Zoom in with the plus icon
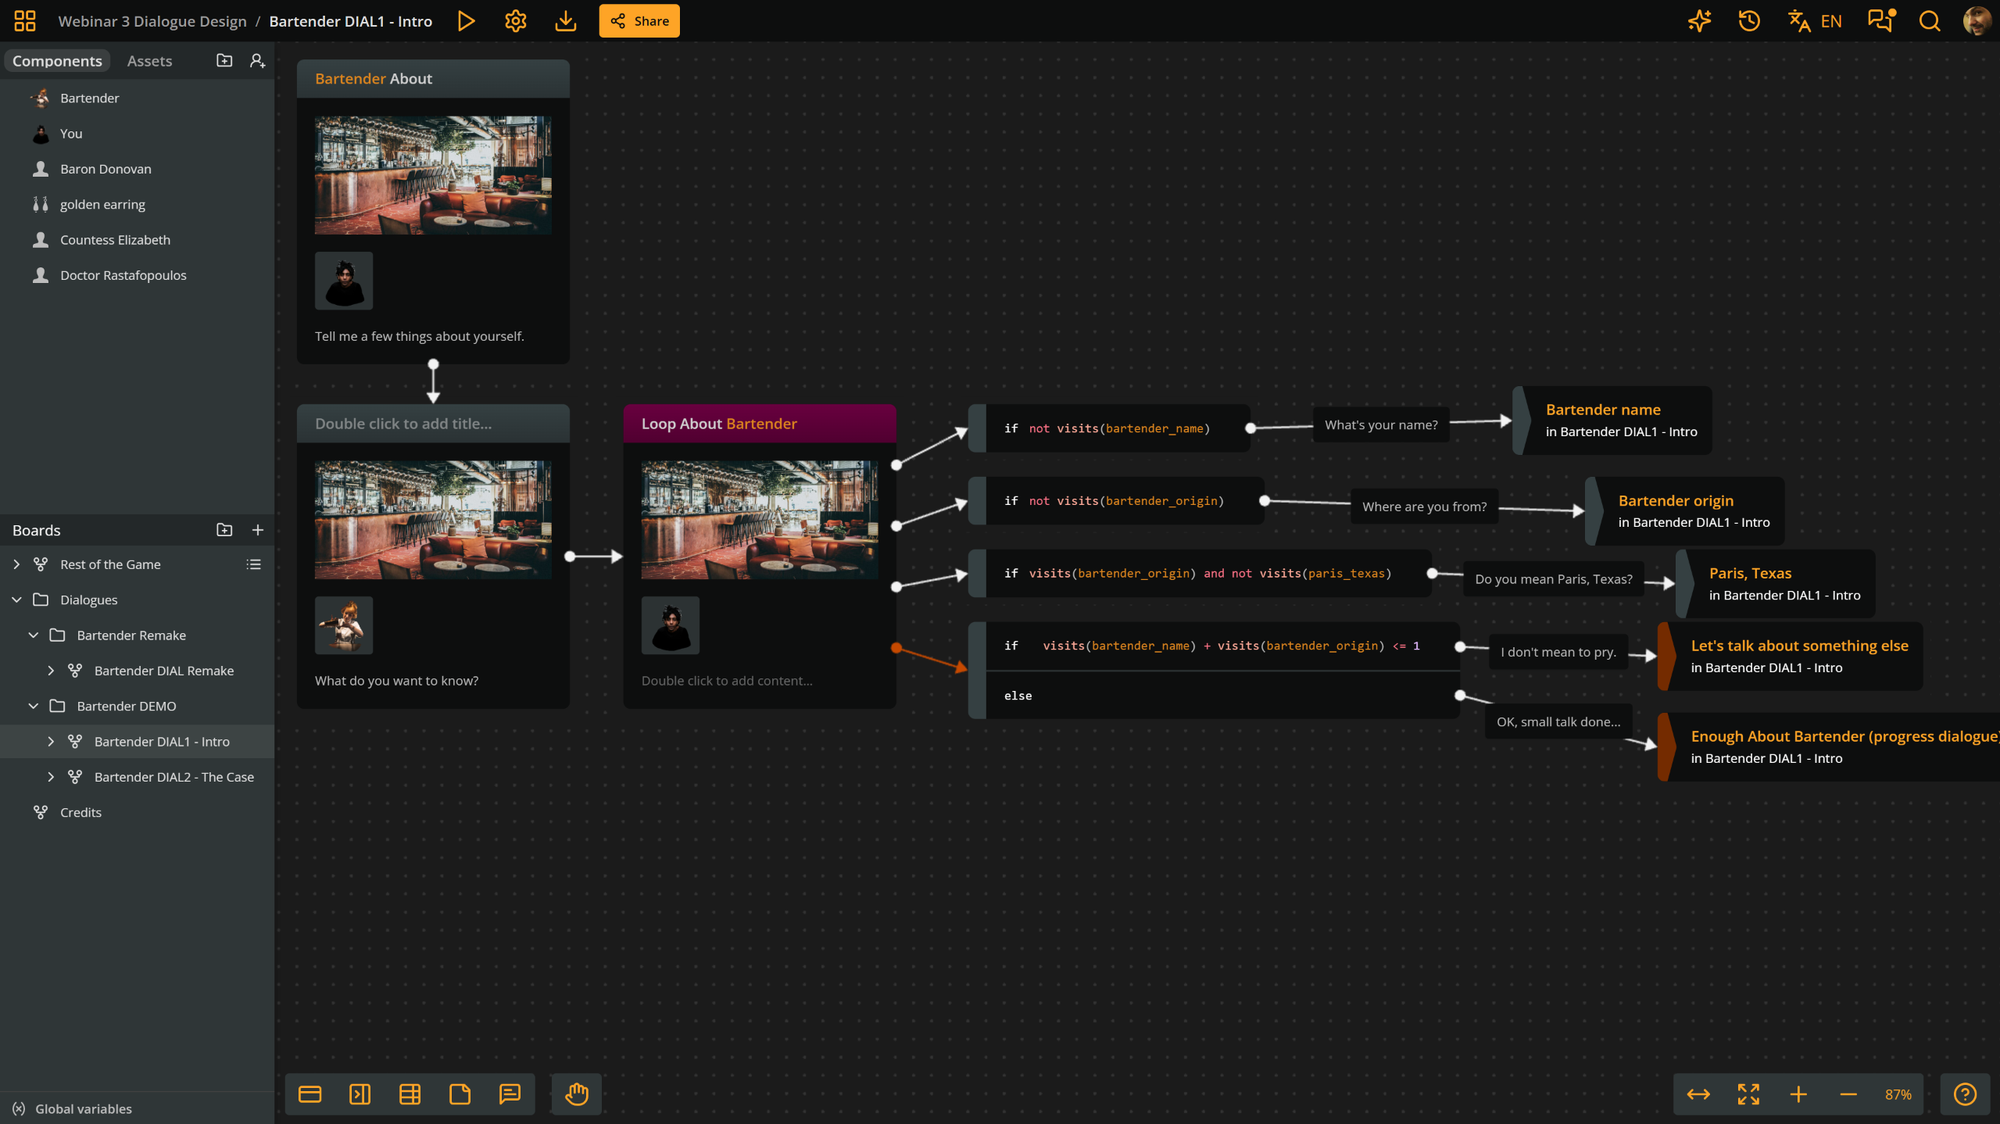This screenshot has width=2000, height=1124. click(x=1798, y=1094)
